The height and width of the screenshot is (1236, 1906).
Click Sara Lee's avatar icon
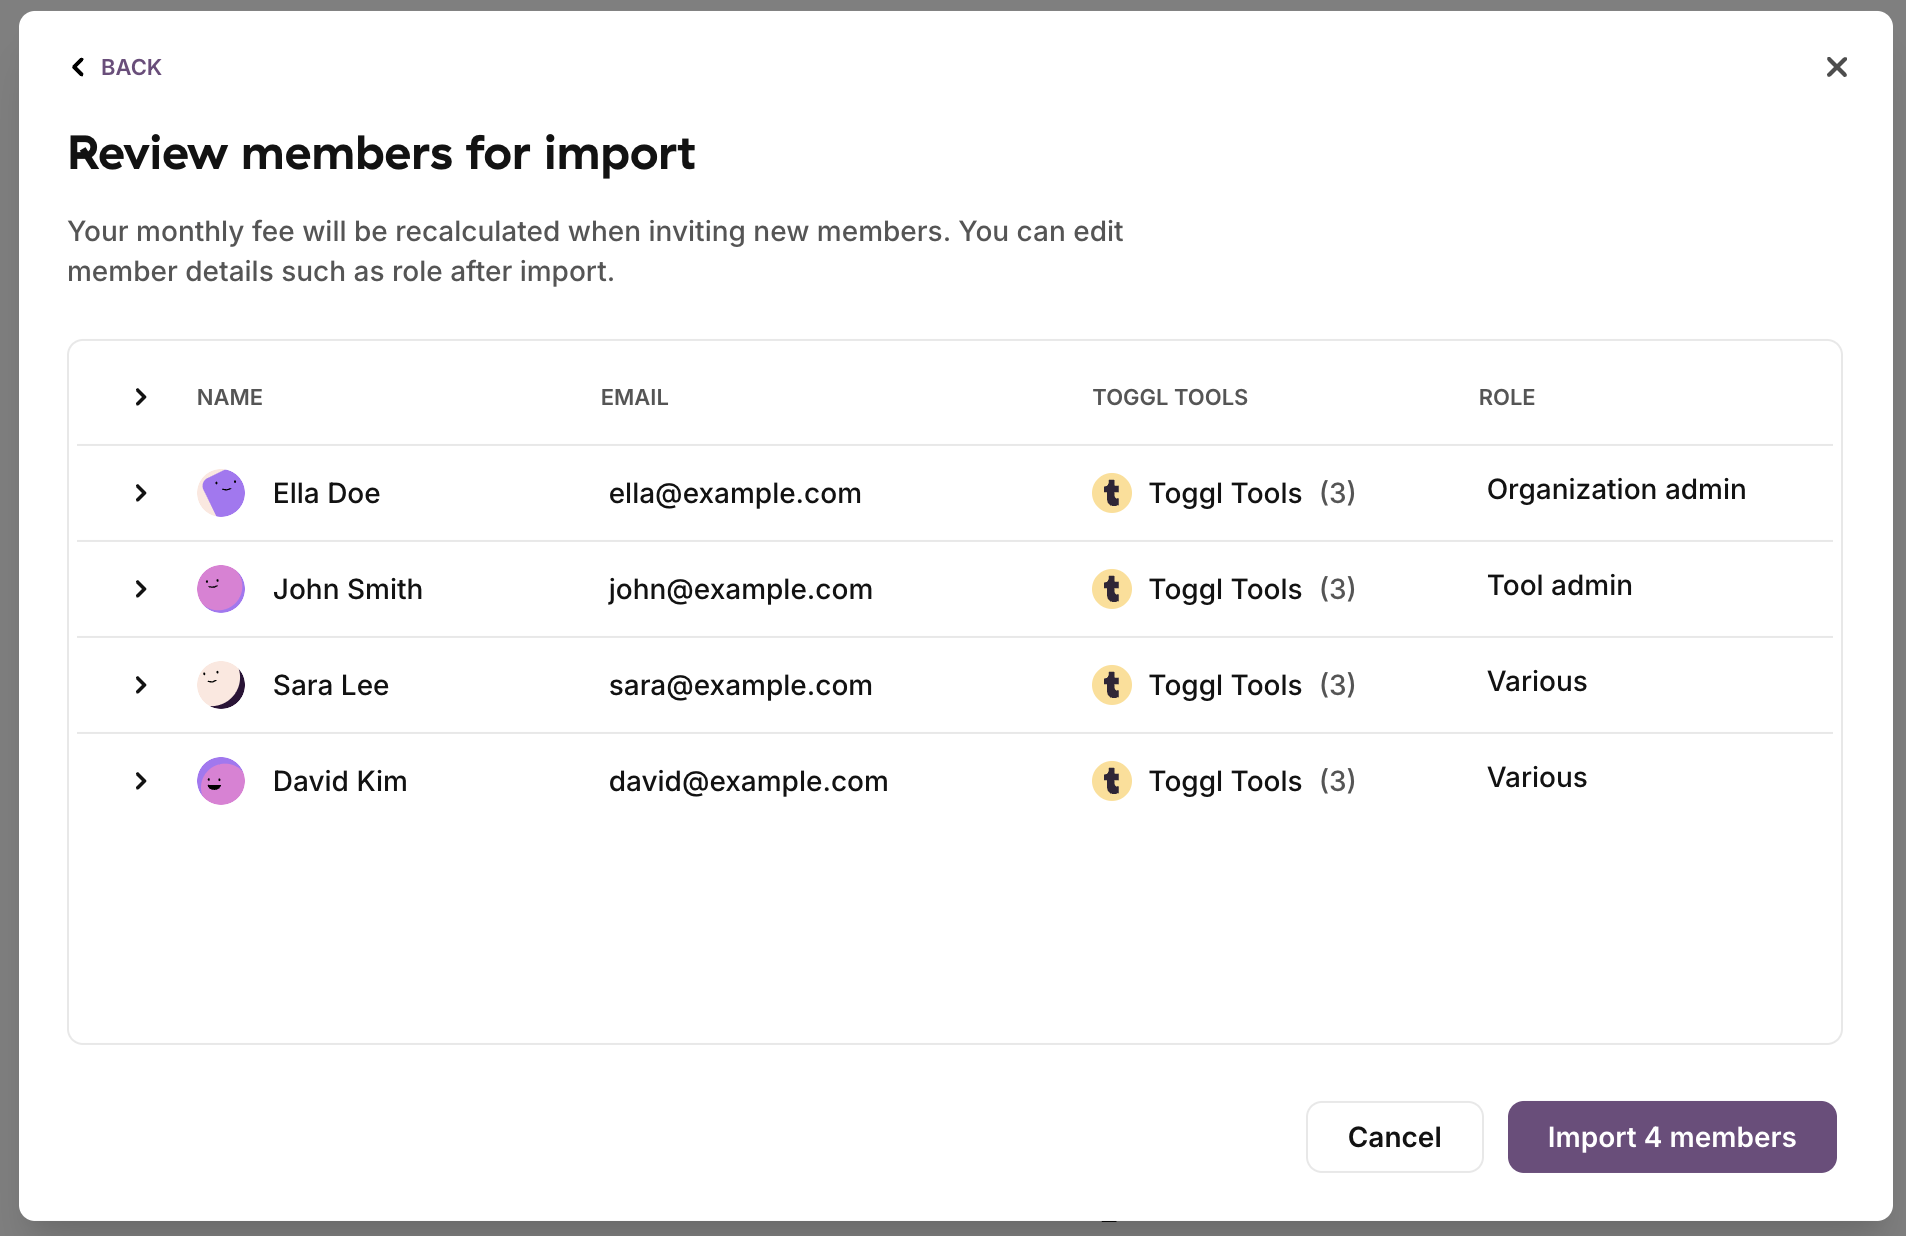point(221,685)
